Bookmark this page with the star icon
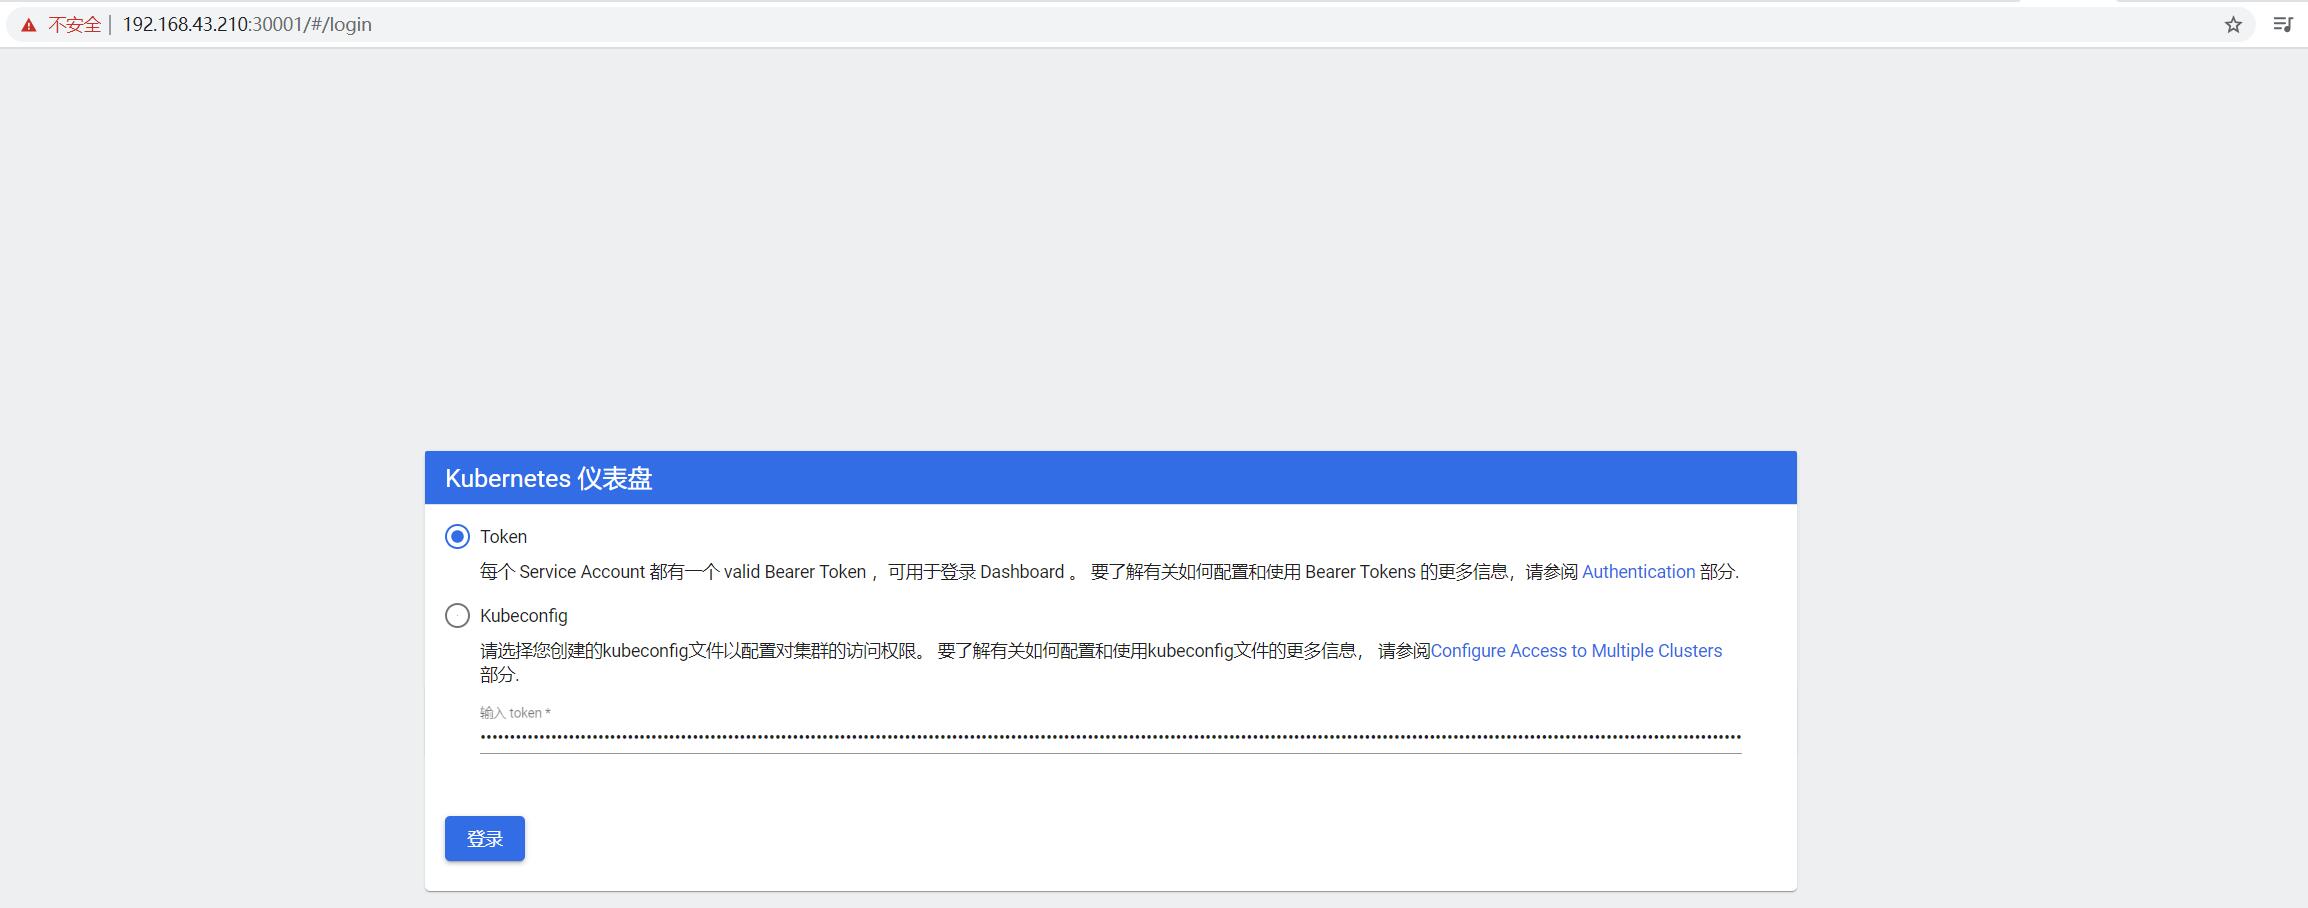 (x=2233, y=25)
